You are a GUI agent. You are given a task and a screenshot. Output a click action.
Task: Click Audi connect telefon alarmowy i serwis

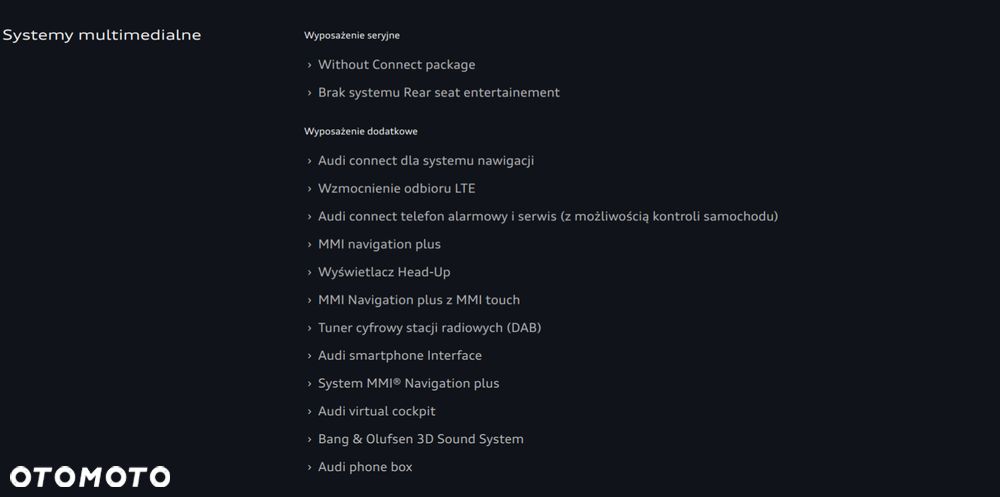[547, 216]
